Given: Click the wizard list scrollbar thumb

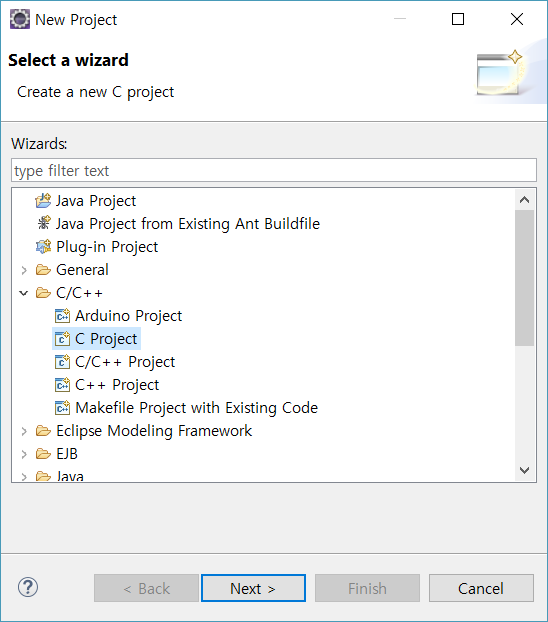Looking at the screenshot, I should [524, 278].
